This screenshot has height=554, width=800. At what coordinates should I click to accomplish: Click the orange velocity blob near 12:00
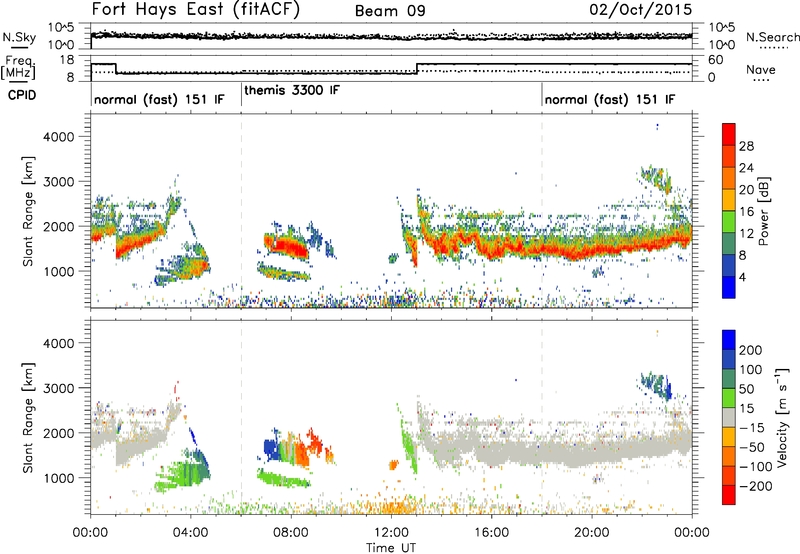[393, 465]
